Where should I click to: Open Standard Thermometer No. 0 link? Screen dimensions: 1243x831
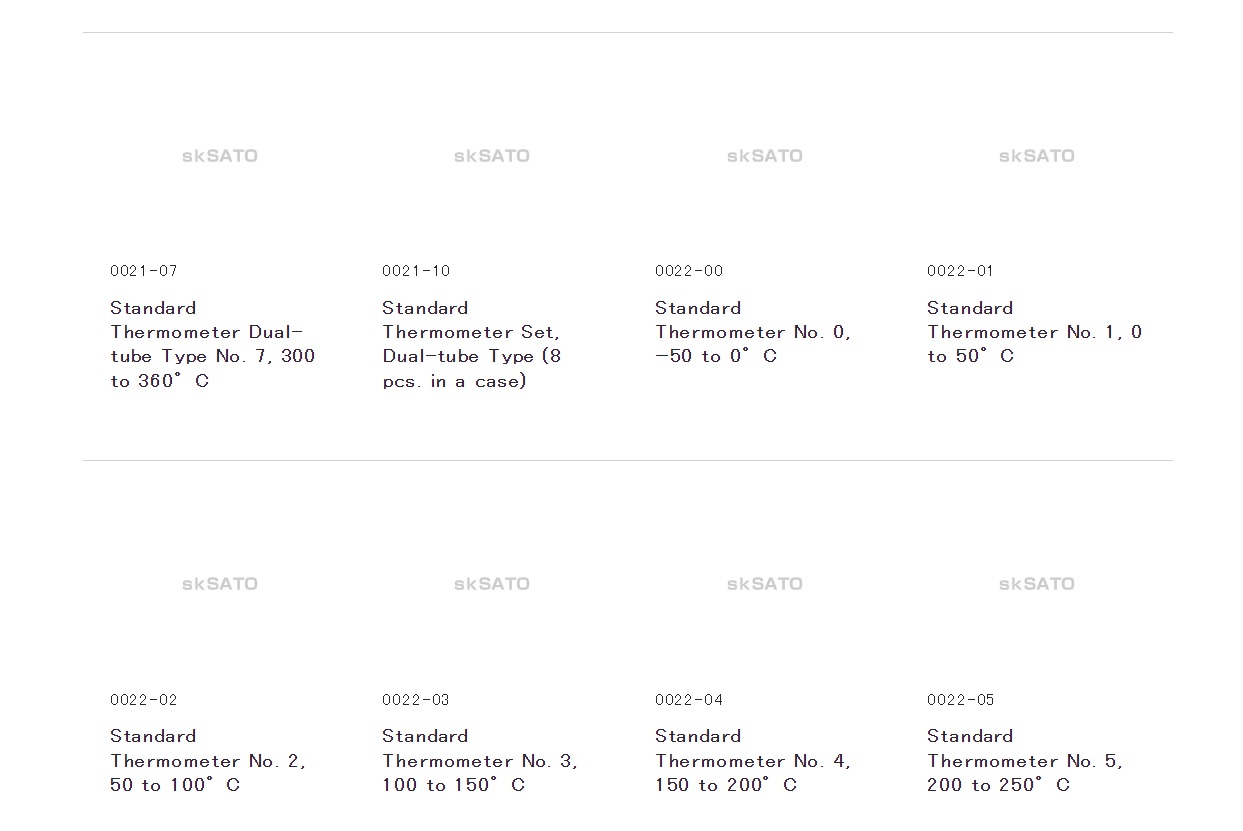click(x=753, y=332)
